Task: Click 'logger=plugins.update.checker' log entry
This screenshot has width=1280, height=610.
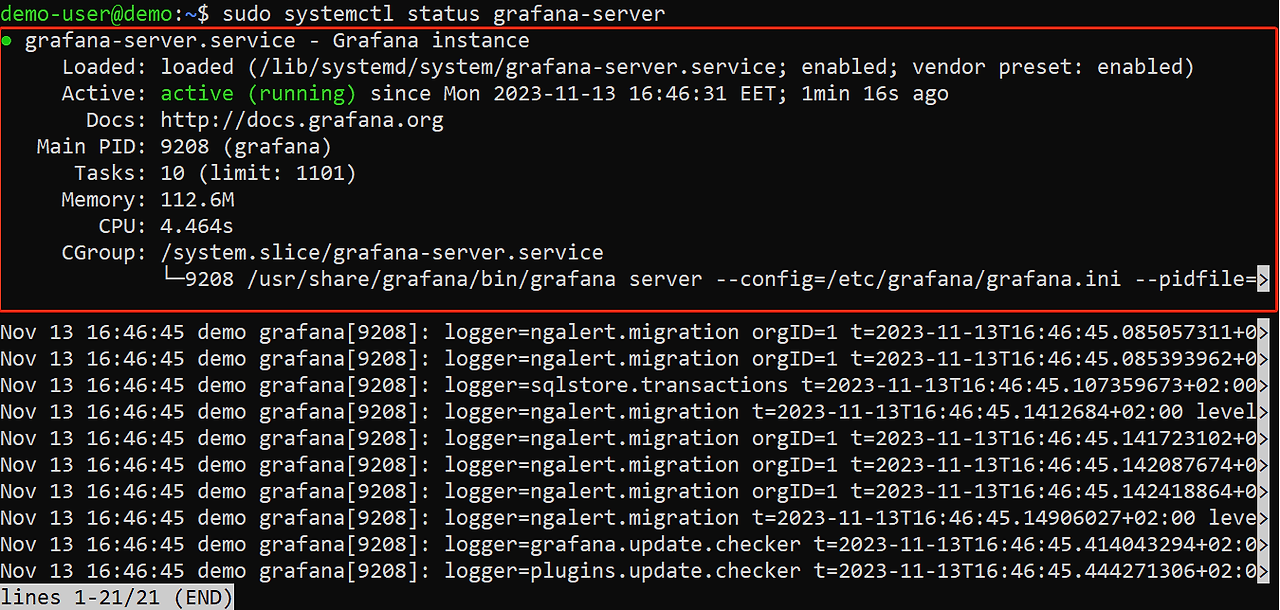Action: coord(622,570)
